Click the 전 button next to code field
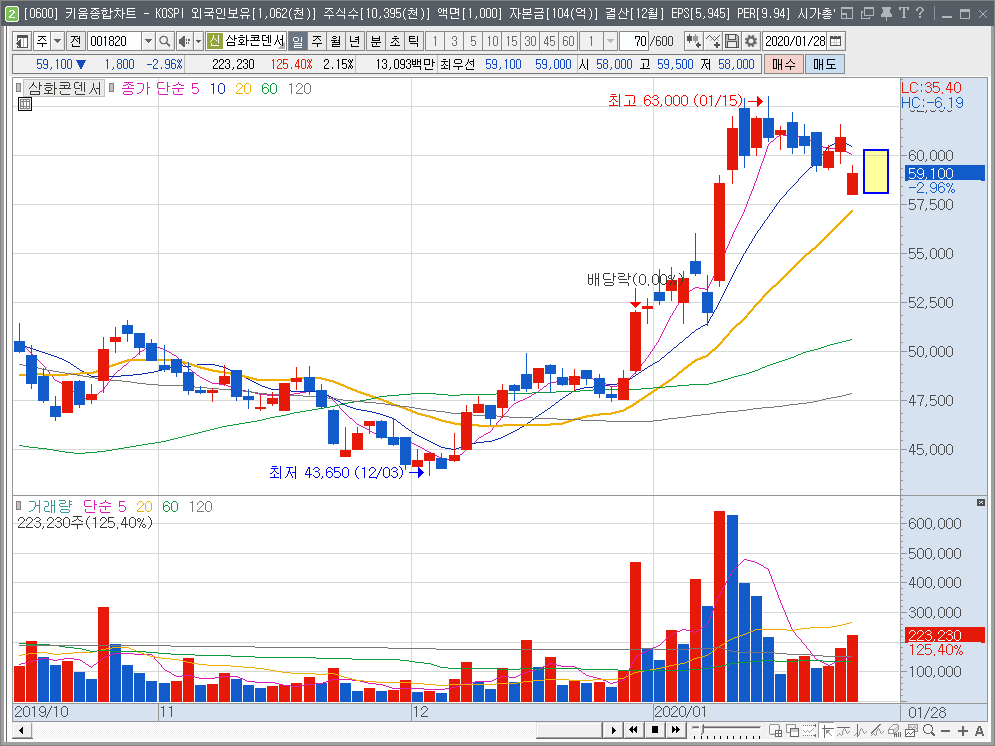 [76, 41]
